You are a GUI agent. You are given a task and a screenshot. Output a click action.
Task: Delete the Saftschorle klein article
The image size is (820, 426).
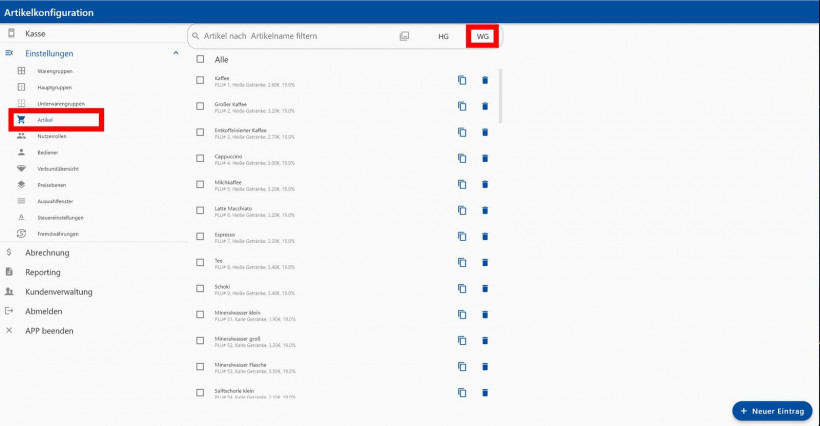[x=485, y=393]
